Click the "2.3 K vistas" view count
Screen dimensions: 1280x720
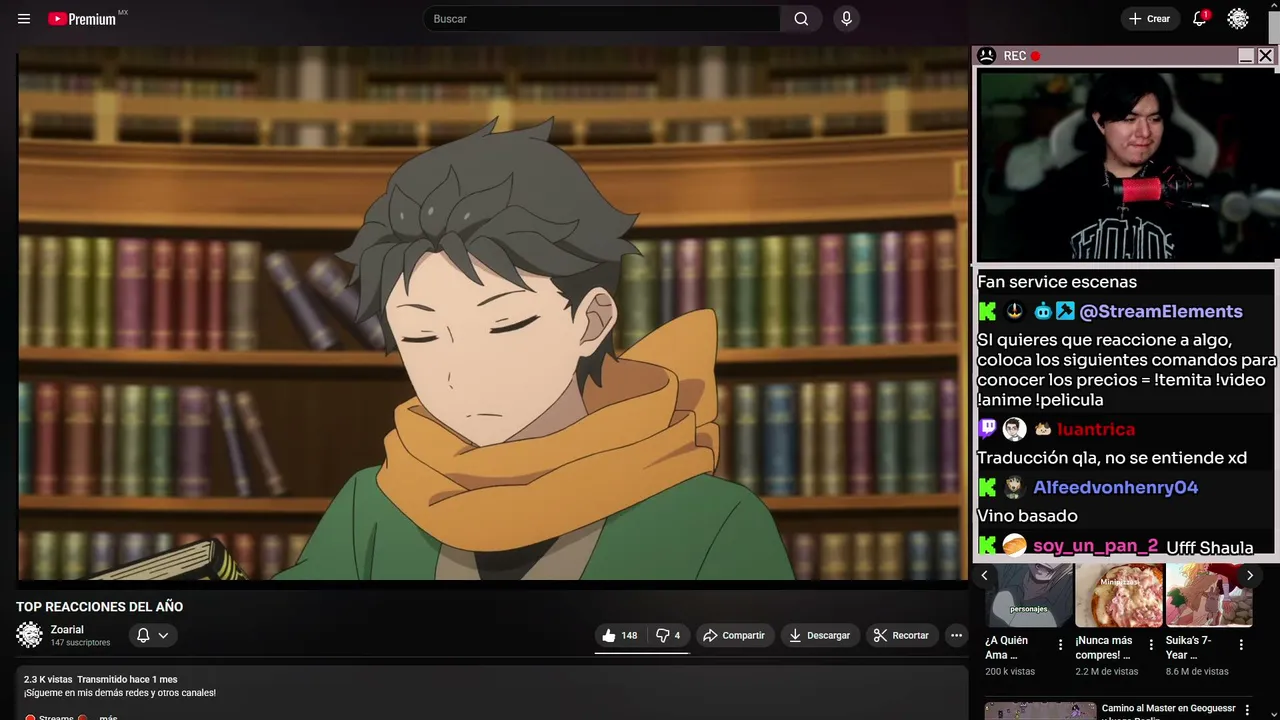click(48, 680)
